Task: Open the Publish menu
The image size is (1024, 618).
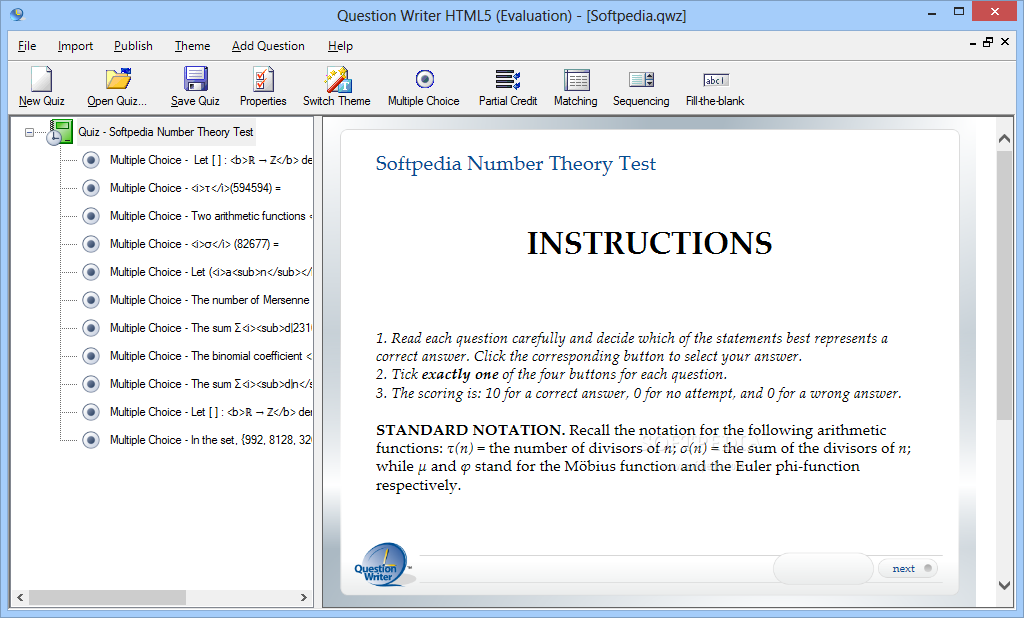Action: point(133,46)
